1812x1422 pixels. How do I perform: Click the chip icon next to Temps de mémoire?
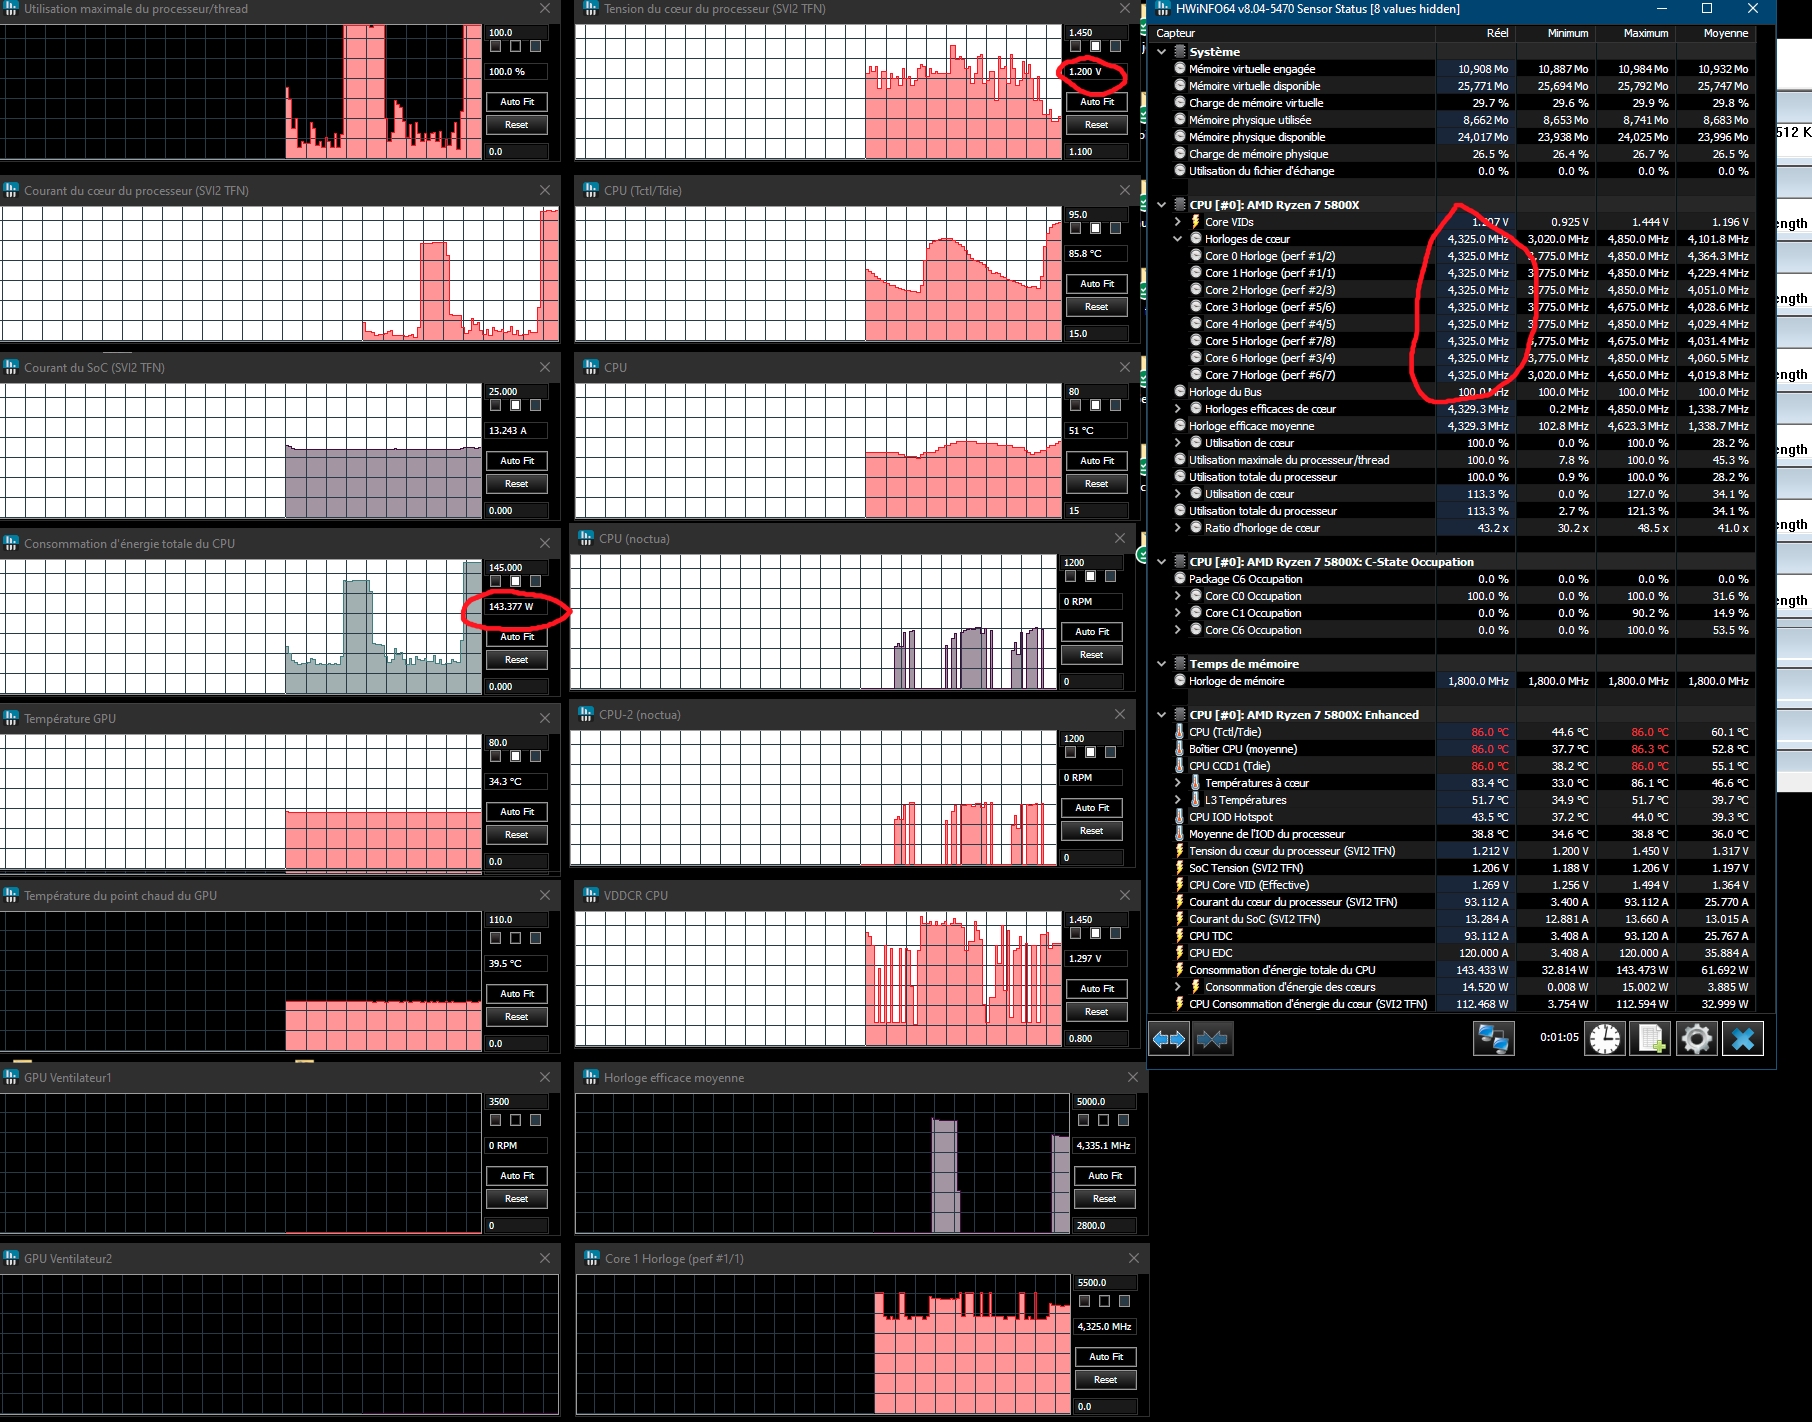(x=1180, y=664)
